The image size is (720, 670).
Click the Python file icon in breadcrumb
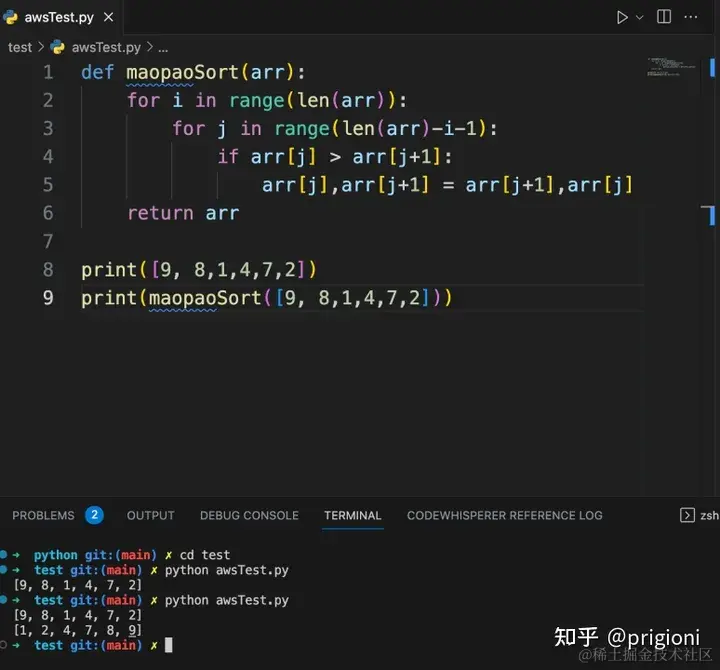tap(58, 47)
